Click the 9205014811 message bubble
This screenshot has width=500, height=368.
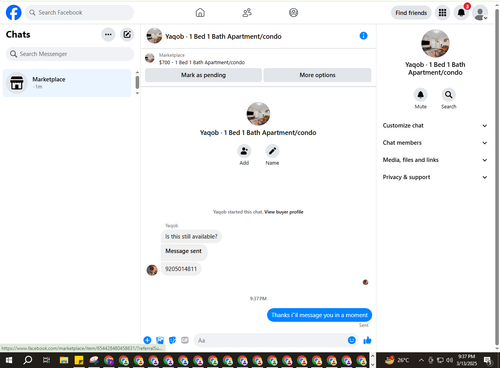pyautogui.click(x=181, y=269)
